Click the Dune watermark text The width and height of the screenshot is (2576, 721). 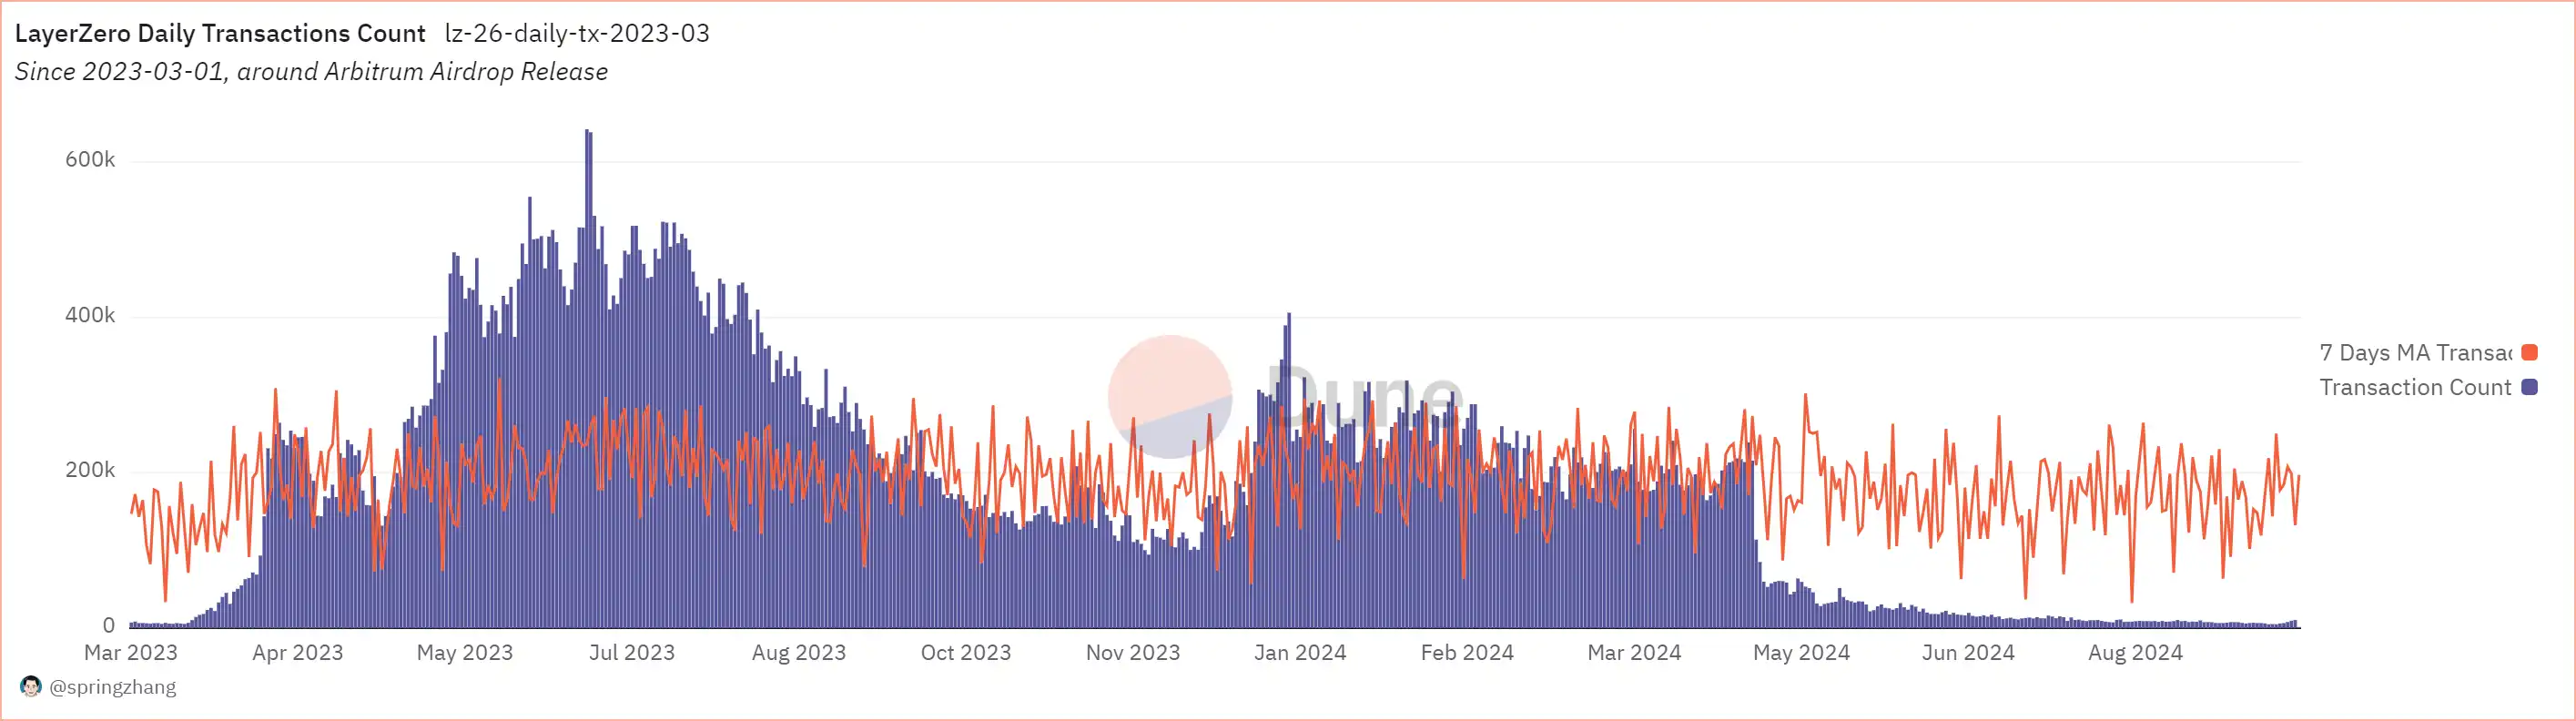click(1365, 396)
